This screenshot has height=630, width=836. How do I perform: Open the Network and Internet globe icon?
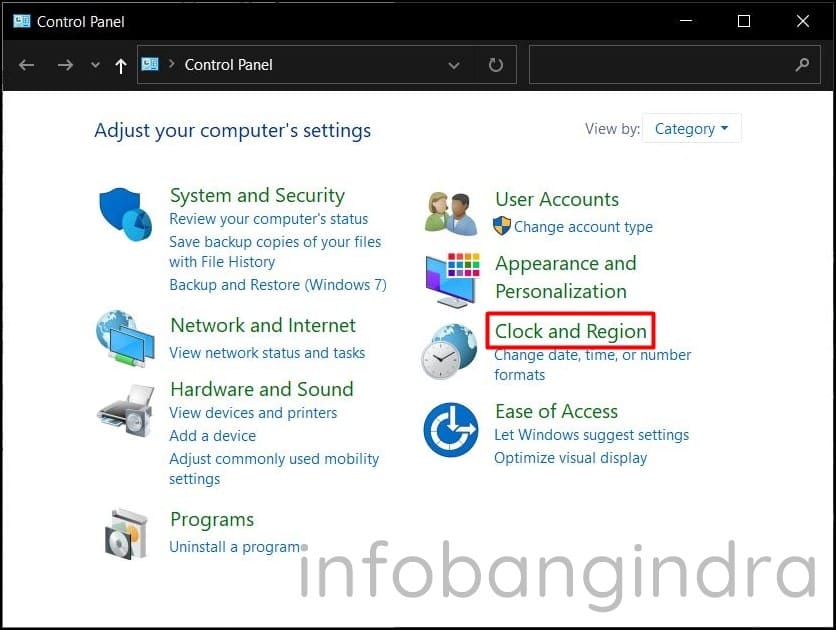125,338
